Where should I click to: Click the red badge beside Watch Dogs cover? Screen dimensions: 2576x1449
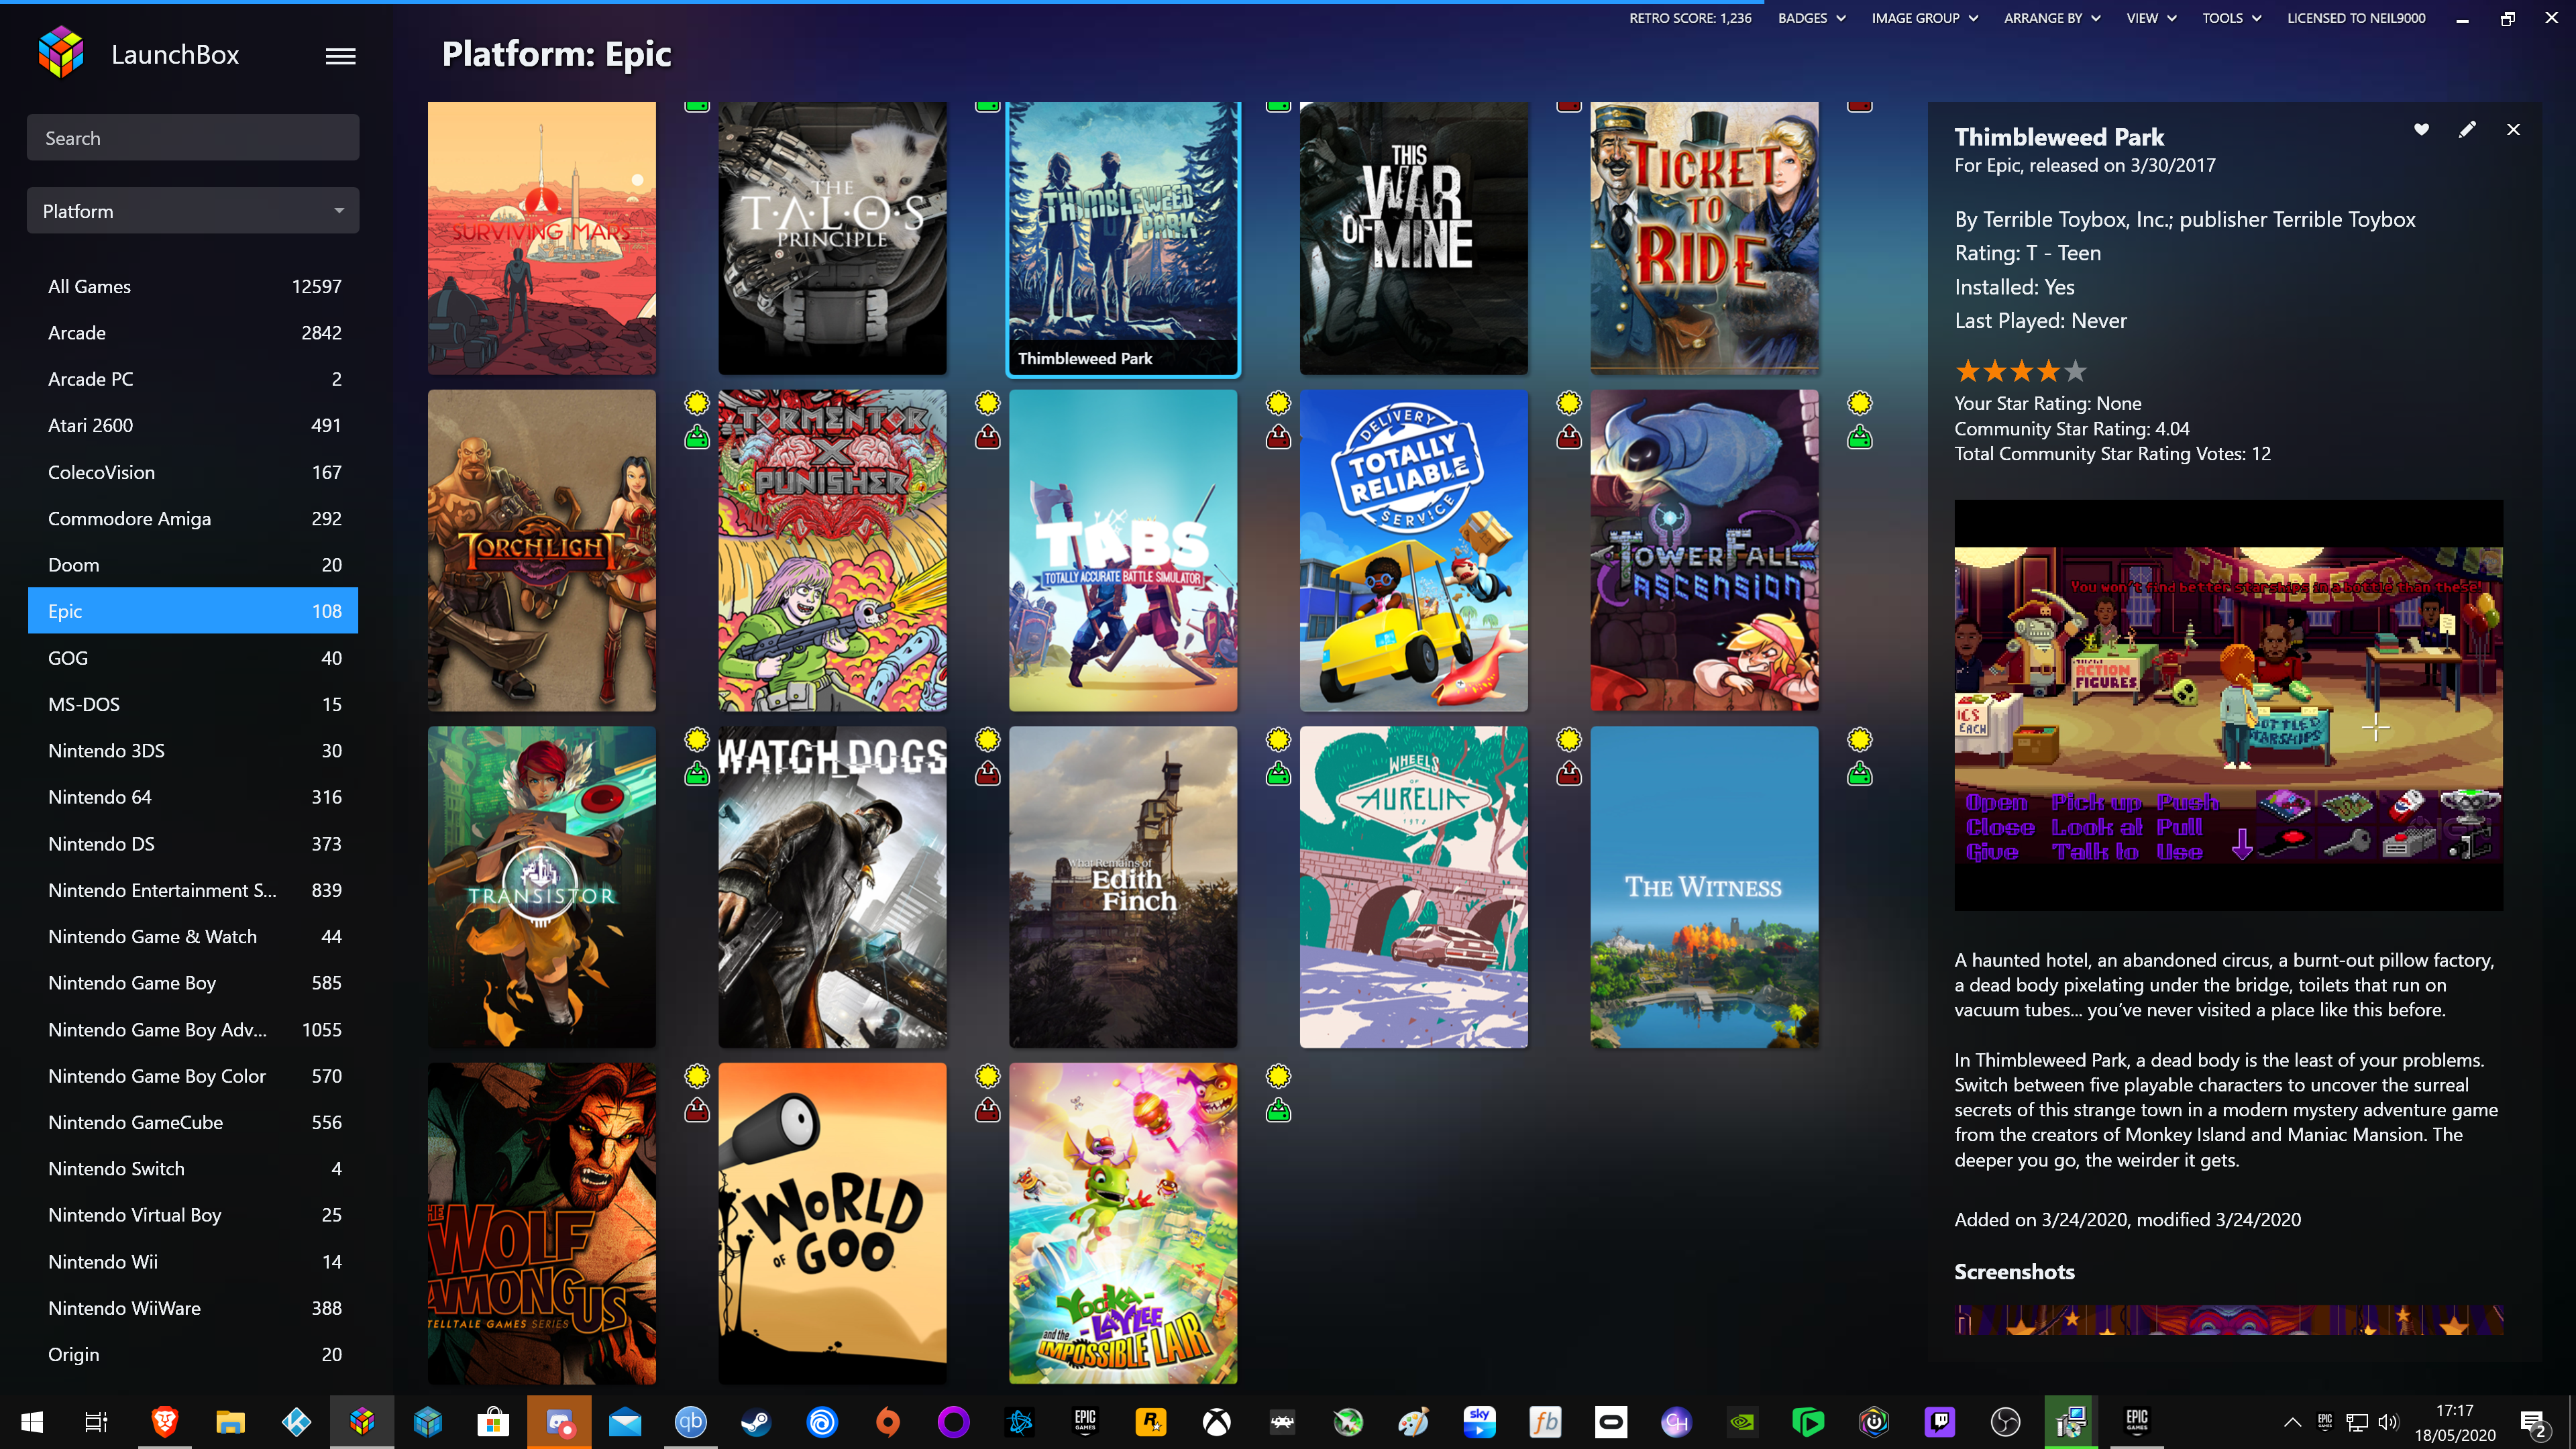click(988, 774)
